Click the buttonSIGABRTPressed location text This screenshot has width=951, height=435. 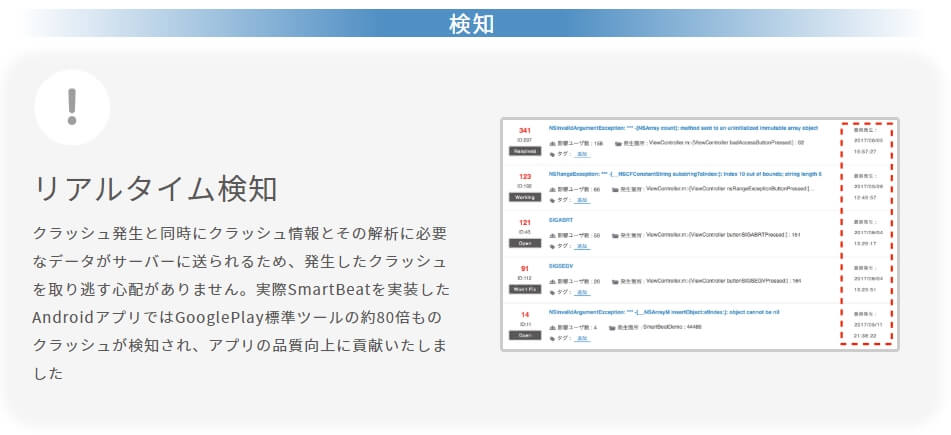[724, 235]
